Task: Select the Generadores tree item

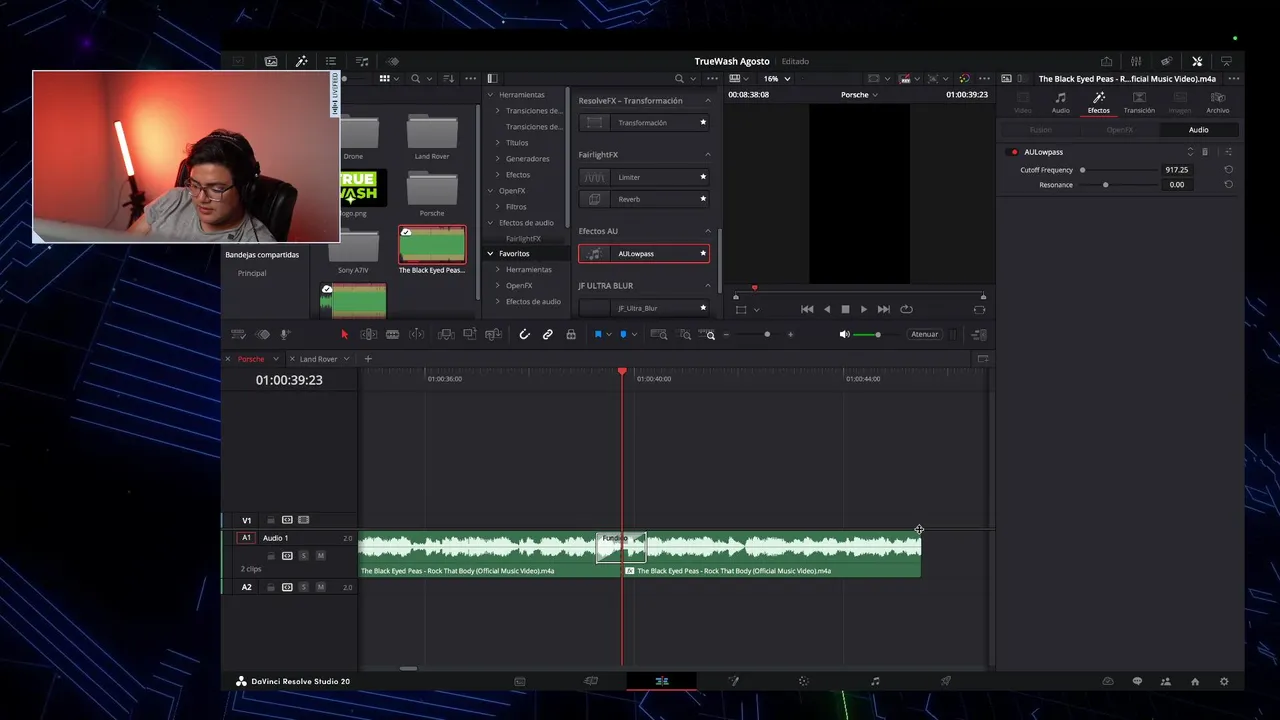Action: click(527, 159)
